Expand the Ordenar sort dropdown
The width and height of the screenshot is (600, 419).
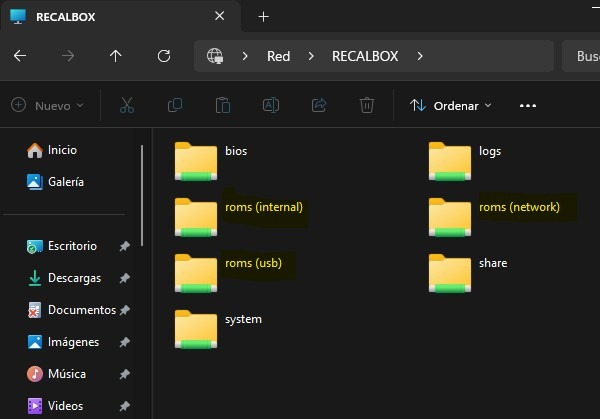[451, 105]
